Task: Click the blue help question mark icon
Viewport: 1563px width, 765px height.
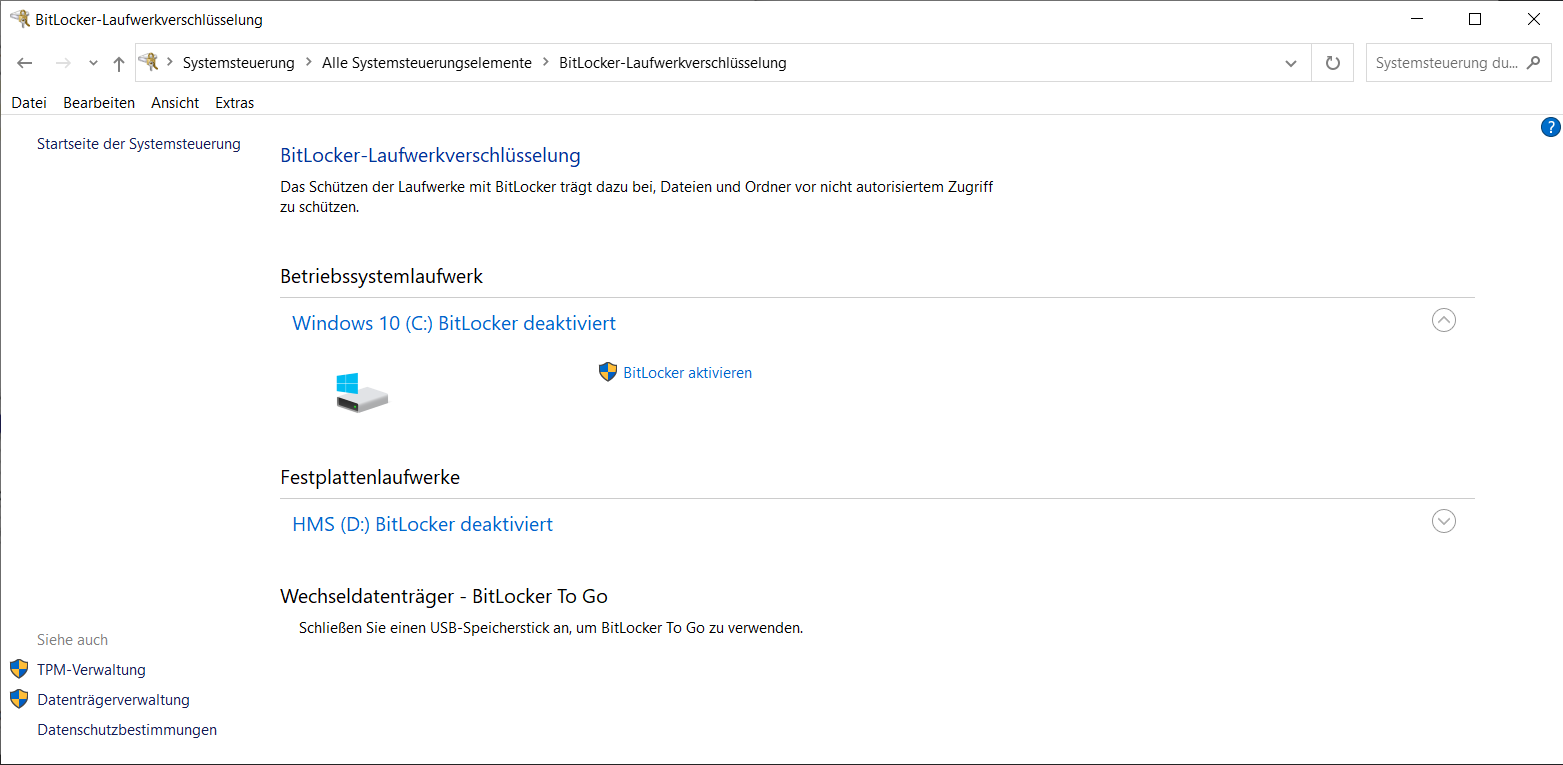Action: point(1550,127)
